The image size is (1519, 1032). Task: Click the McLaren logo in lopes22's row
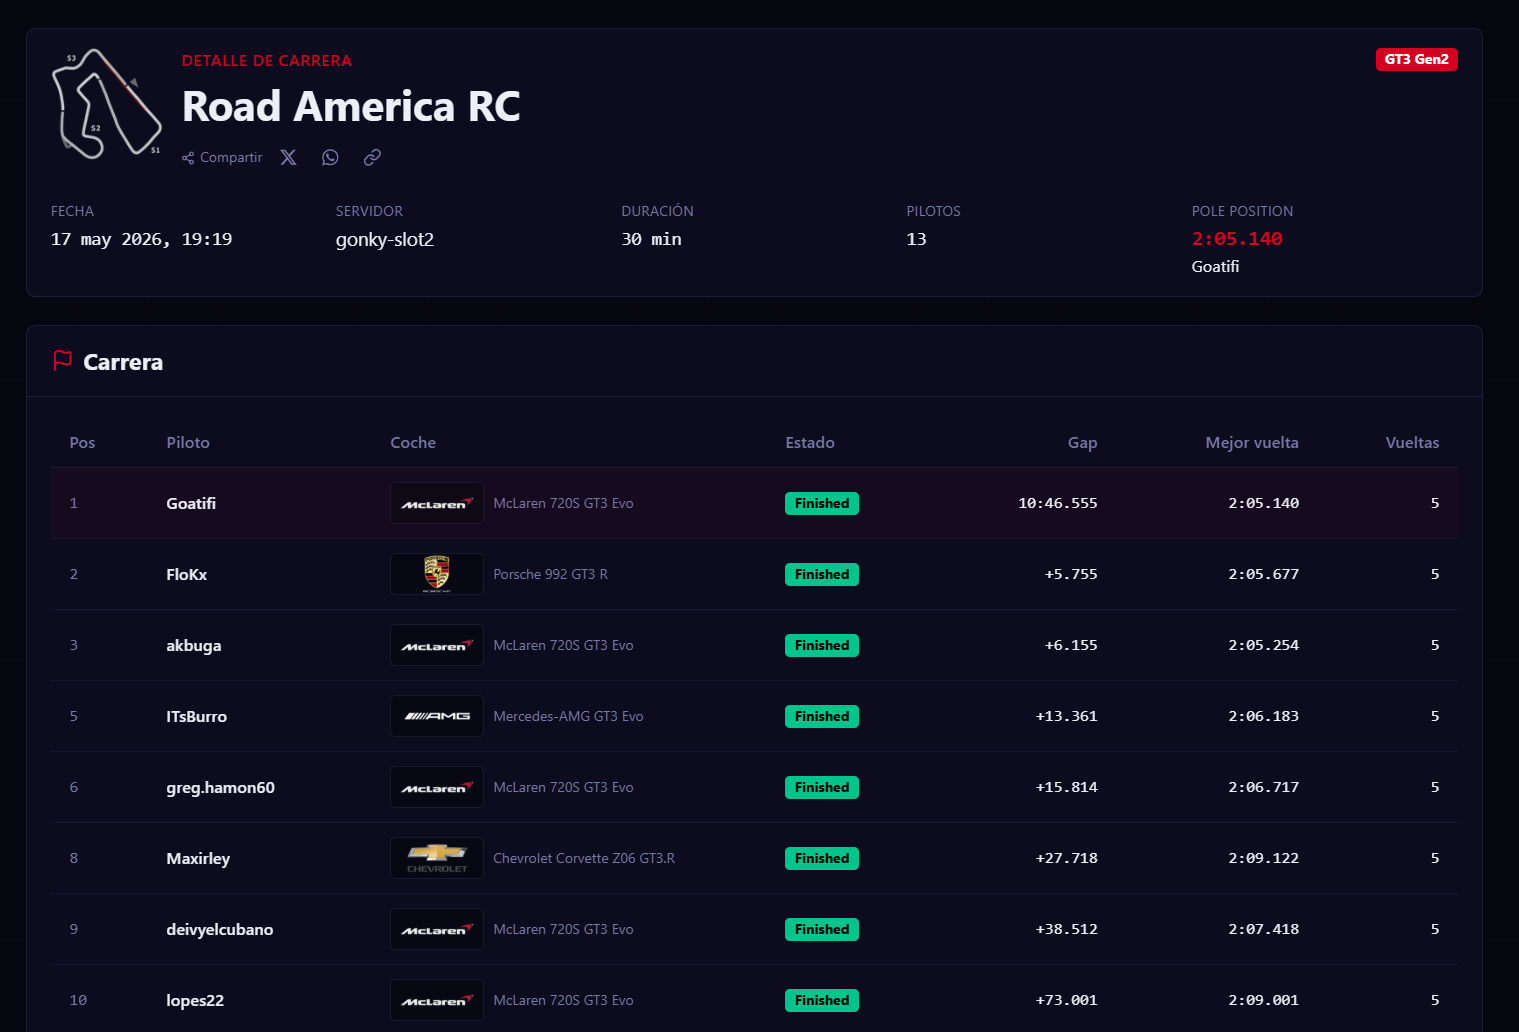point(437,1000)
